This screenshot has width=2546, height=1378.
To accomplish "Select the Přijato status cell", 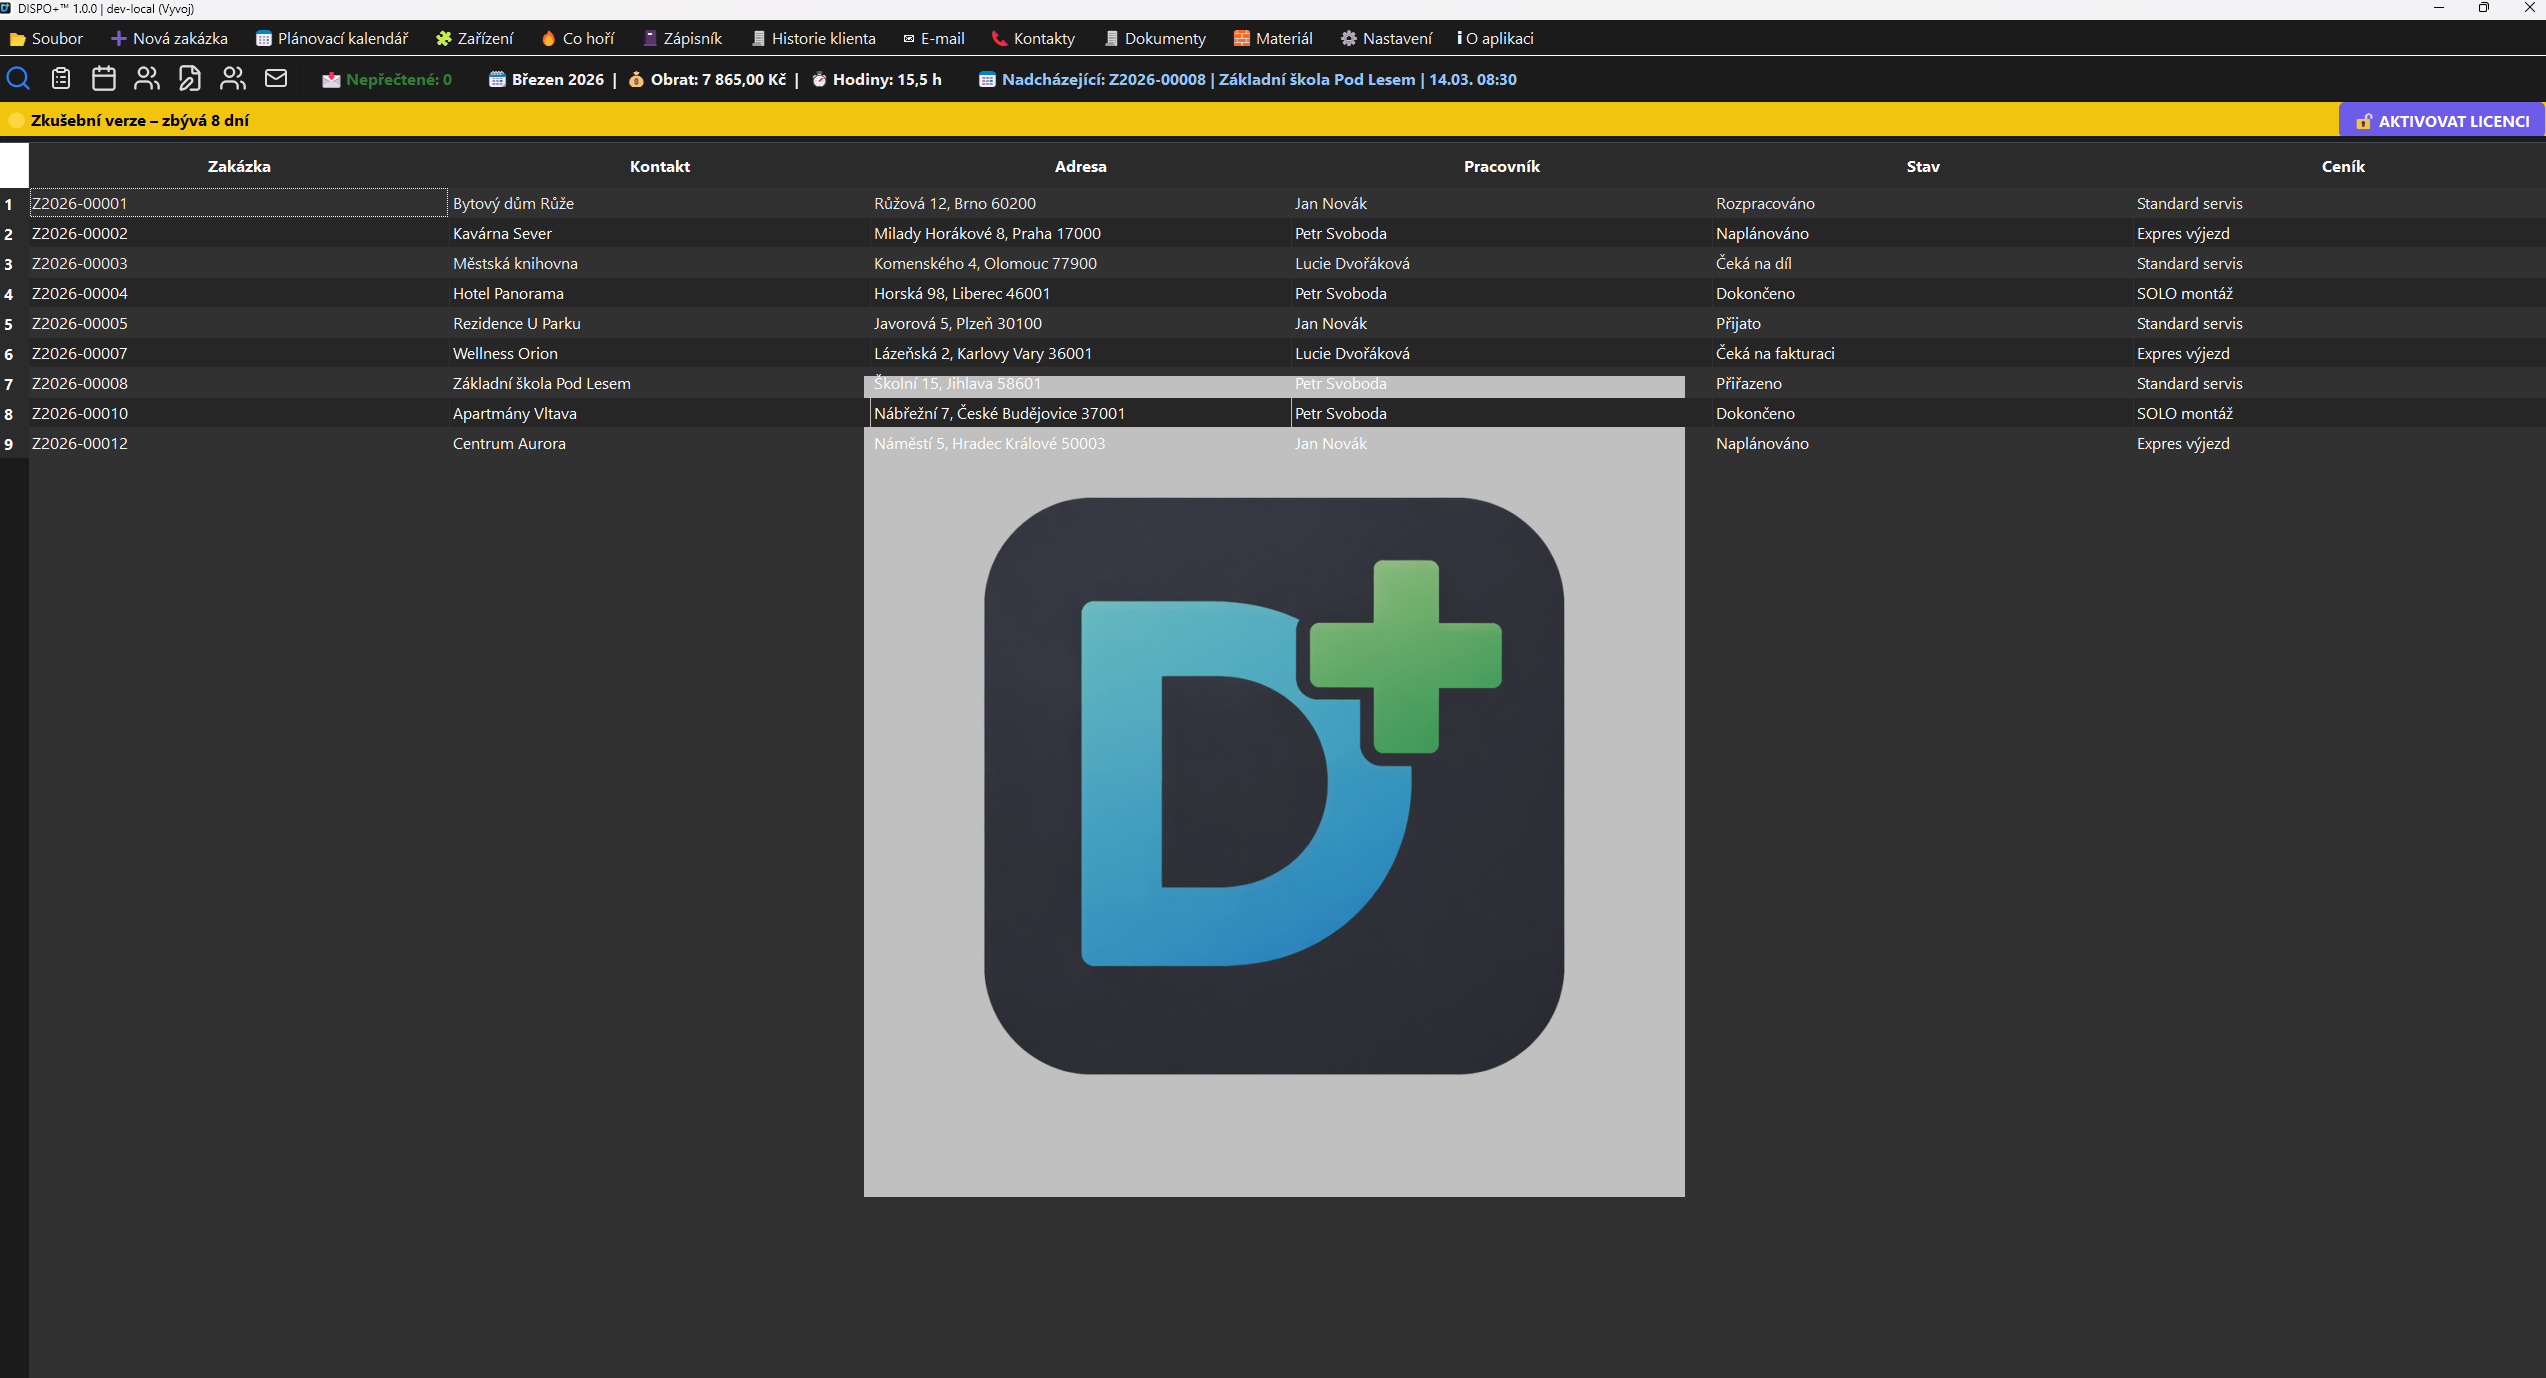I will click(x=1923, y=323).
